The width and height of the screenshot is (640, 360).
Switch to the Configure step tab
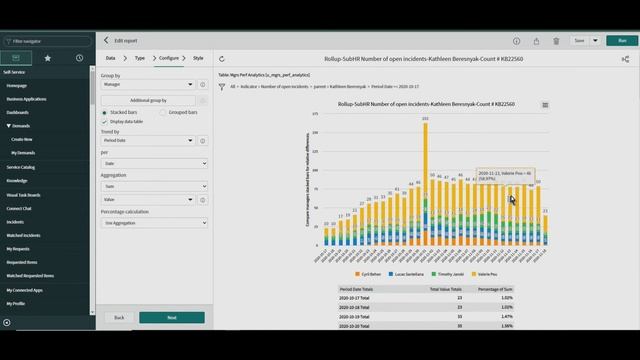pos(169,58)
